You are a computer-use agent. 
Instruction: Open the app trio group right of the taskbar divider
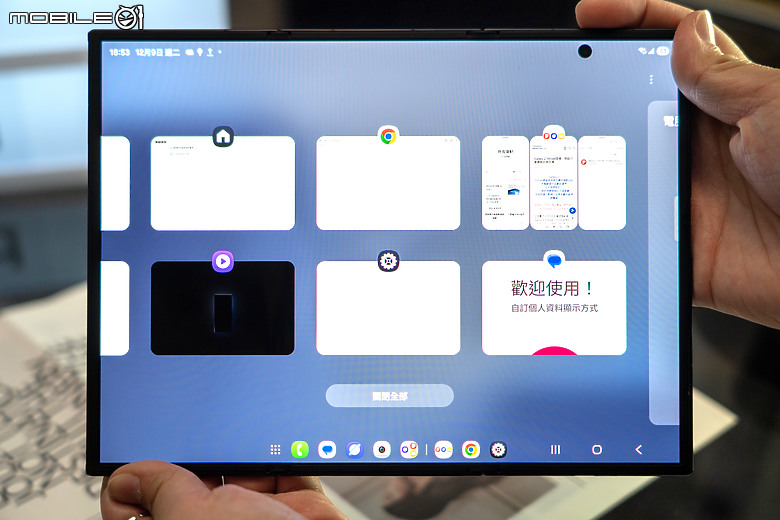point(443,450)
